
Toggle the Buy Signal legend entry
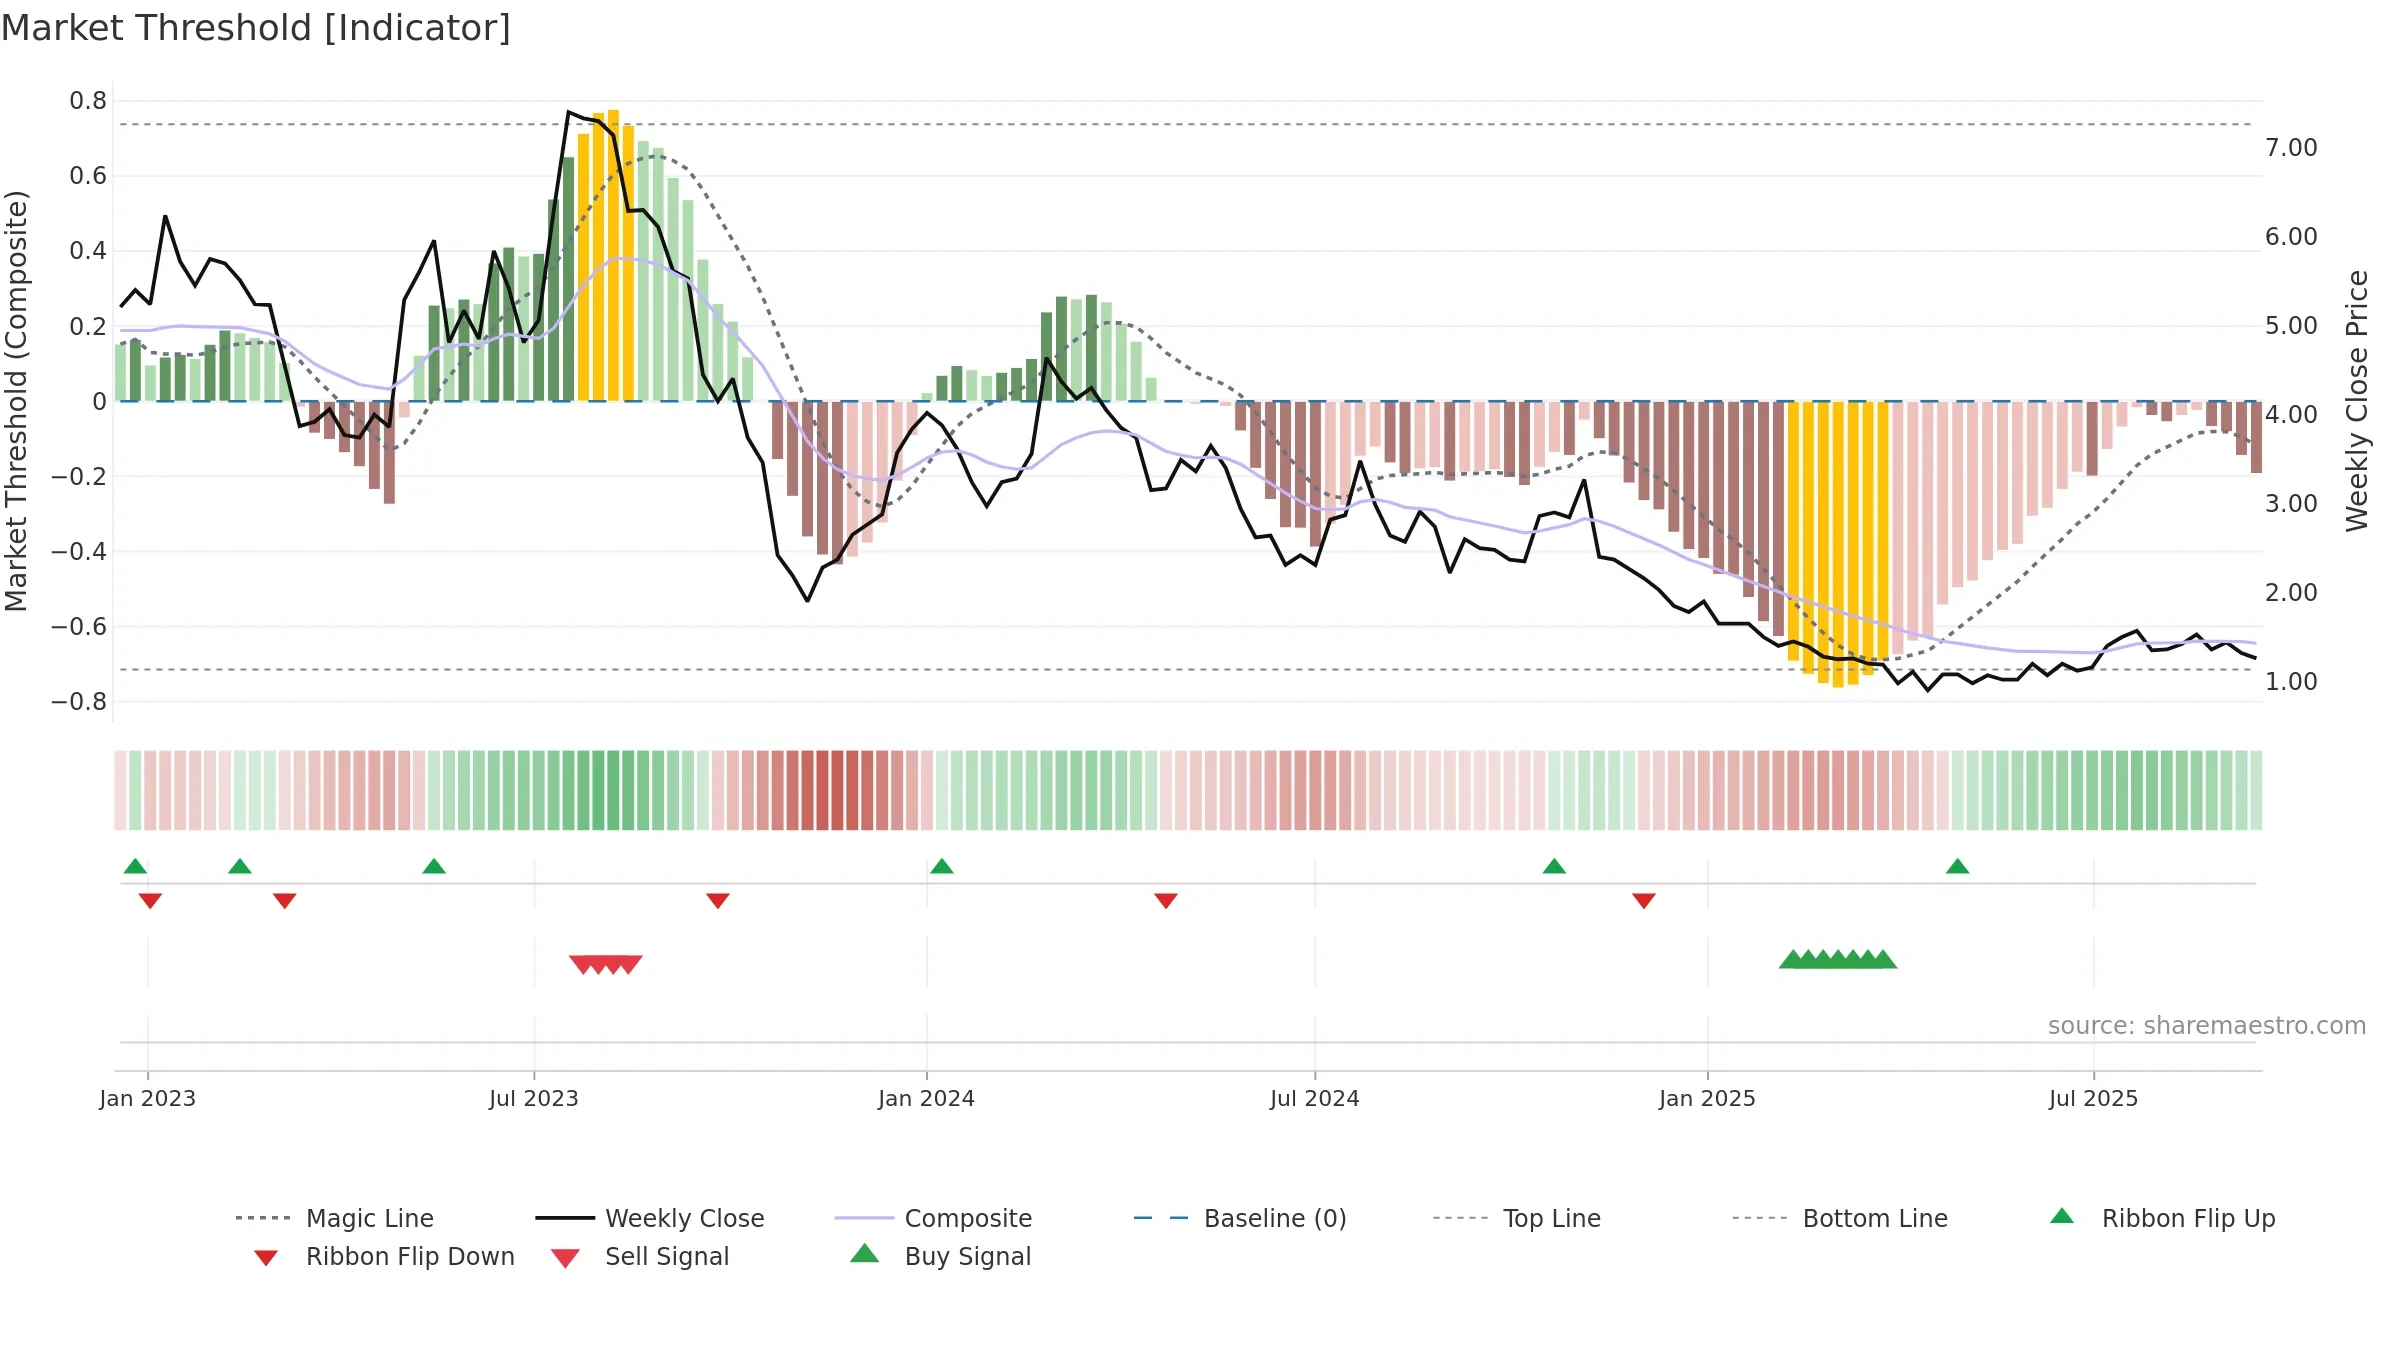[x=940, y=1256]
